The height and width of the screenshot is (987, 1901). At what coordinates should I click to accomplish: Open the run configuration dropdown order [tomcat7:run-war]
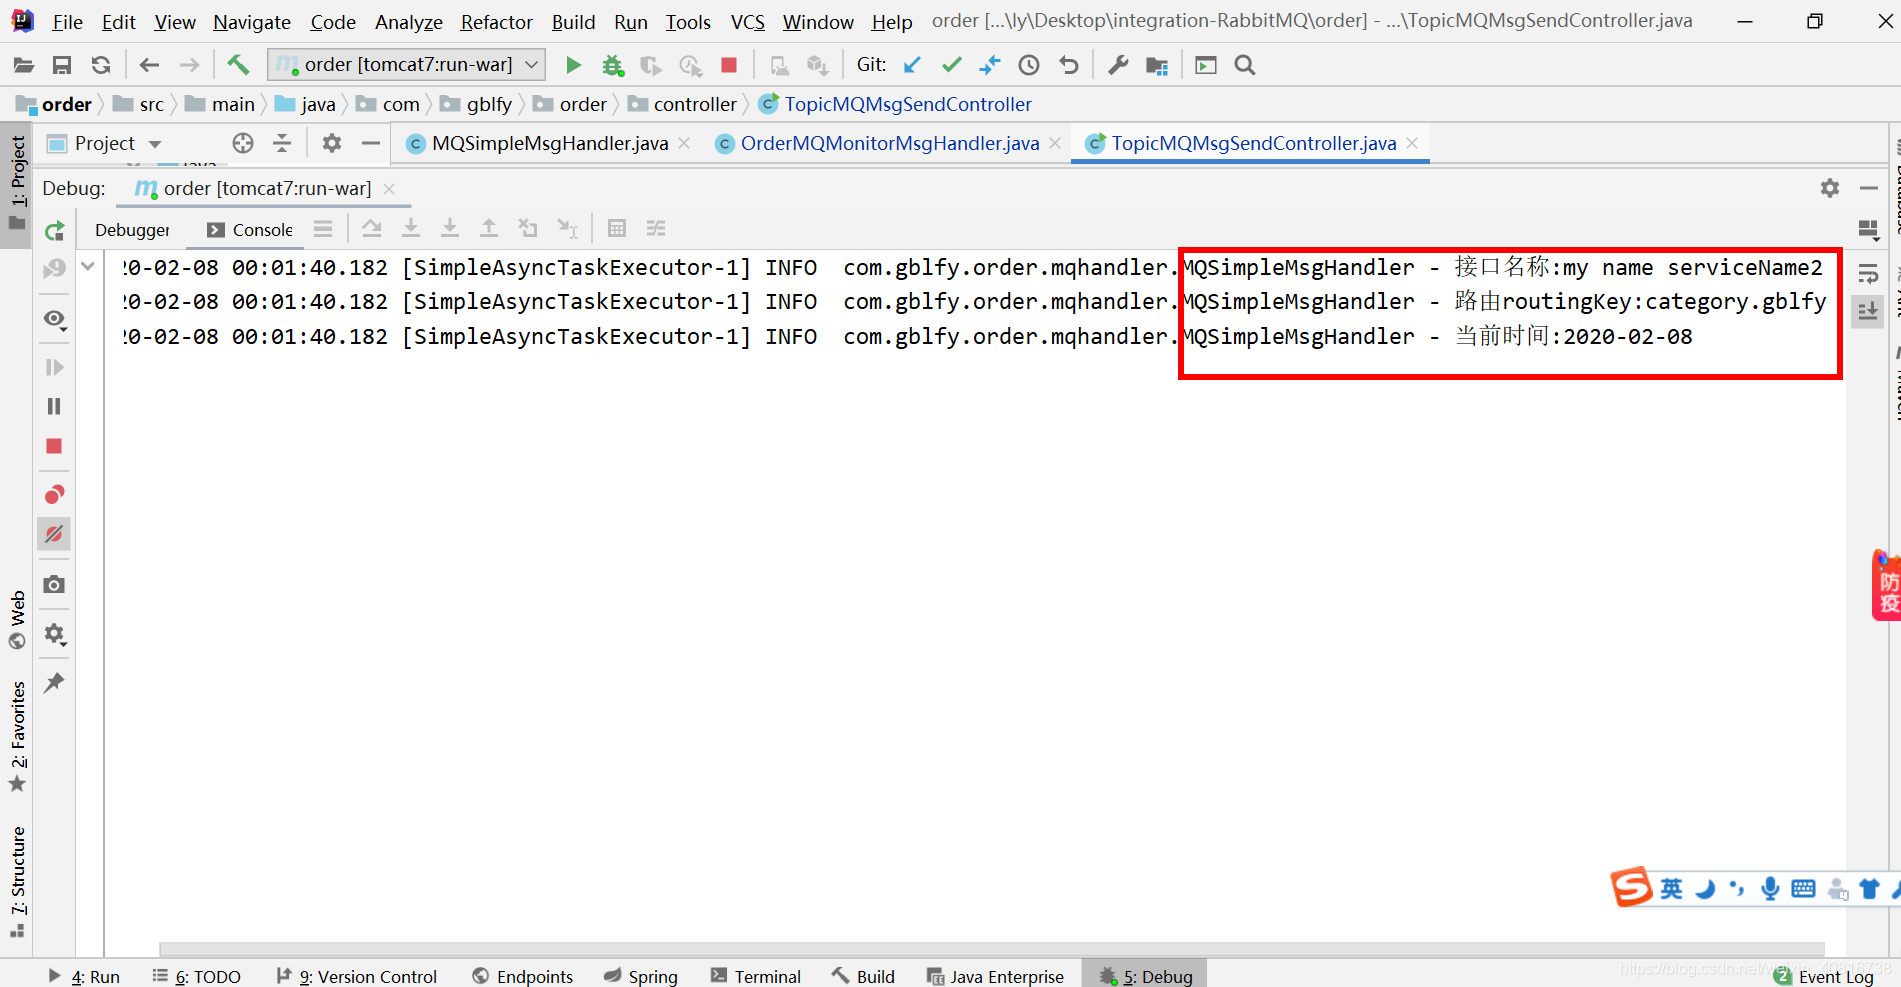pyautogui.click(x=407, y=65)
